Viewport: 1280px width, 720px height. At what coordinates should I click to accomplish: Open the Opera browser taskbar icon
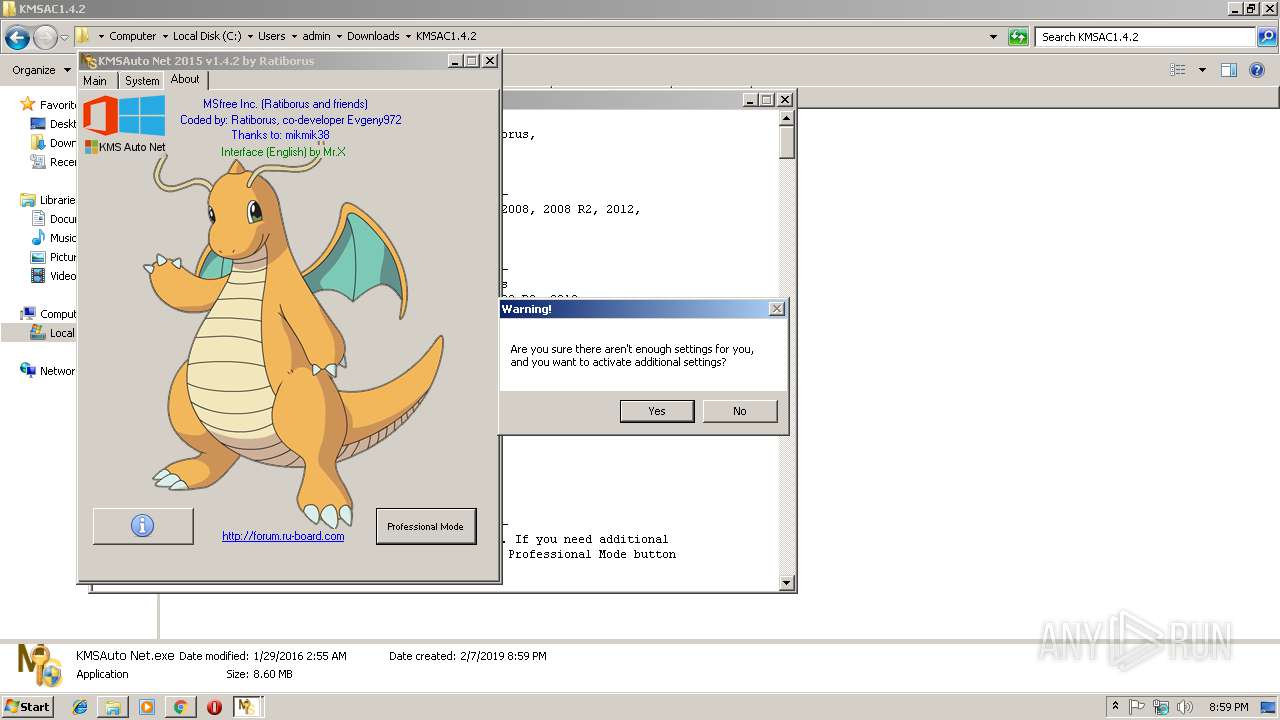[214, 707]
